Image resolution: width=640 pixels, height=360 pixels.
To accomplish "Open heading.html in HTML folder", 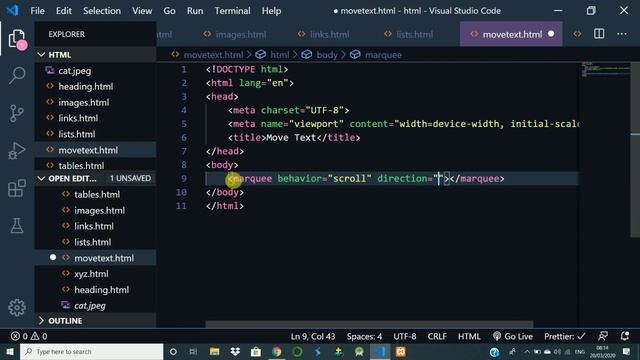I will (x=86, y=87).
